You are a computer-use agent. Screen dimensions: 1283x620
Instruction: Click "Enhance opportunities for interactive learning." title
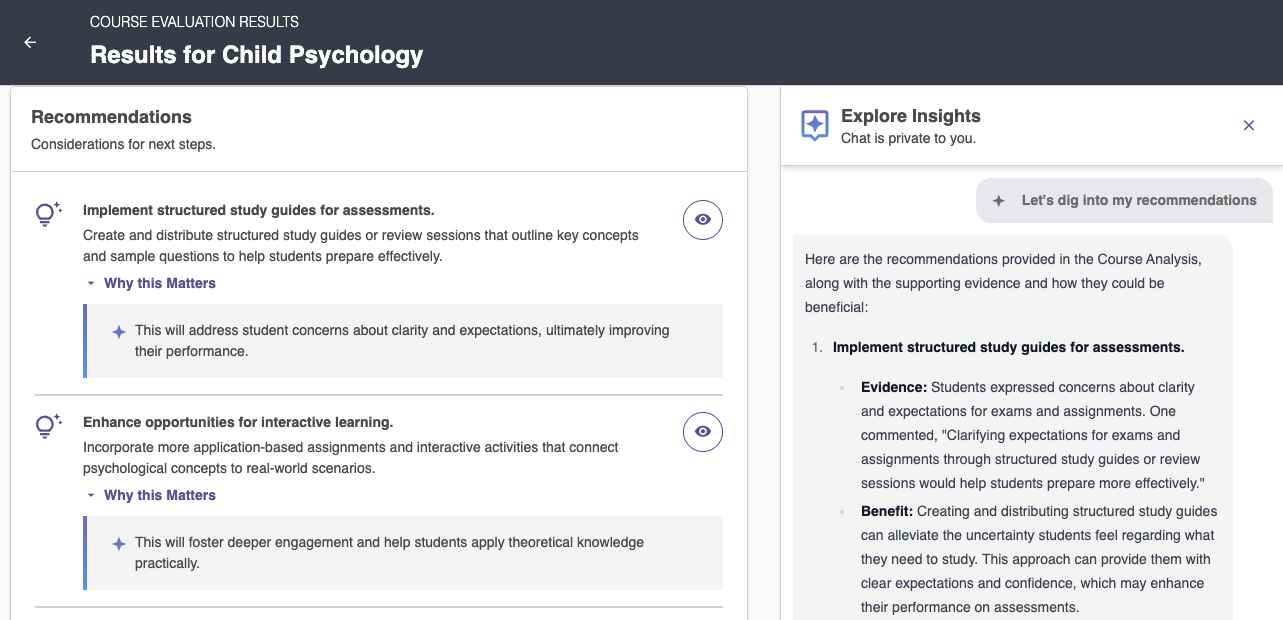pyautogui.click(x=238, y=422)
